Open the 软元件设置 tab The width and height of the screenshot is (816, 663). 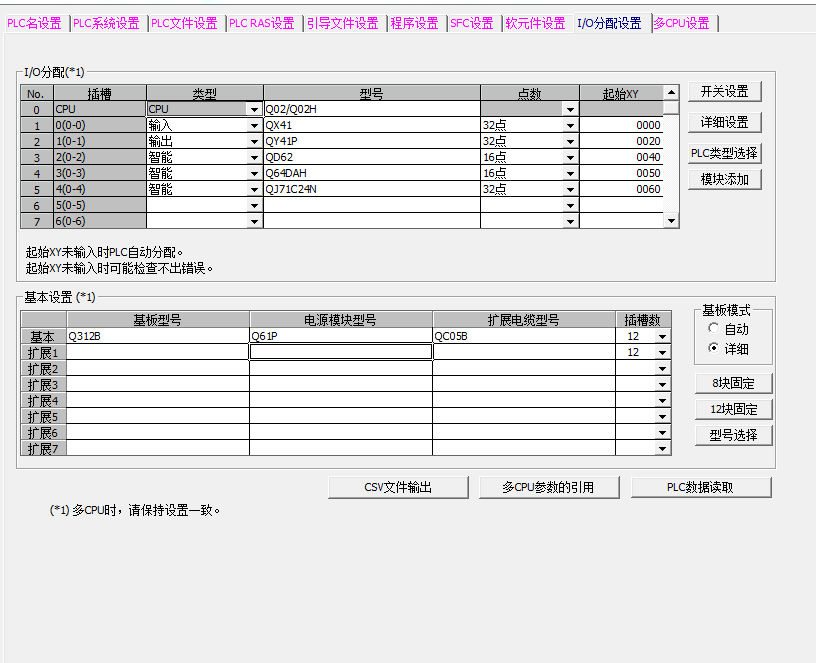tap(535, 23)
